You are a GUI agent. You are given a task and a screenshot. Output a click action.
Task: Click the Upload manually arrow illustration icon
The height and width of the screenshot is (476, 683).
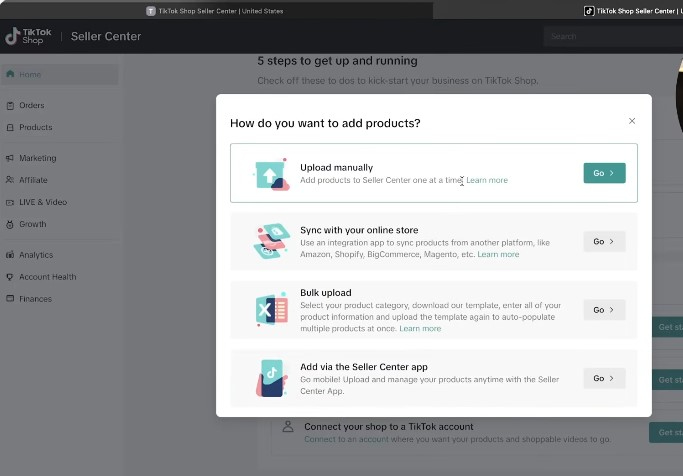[271, 174]
